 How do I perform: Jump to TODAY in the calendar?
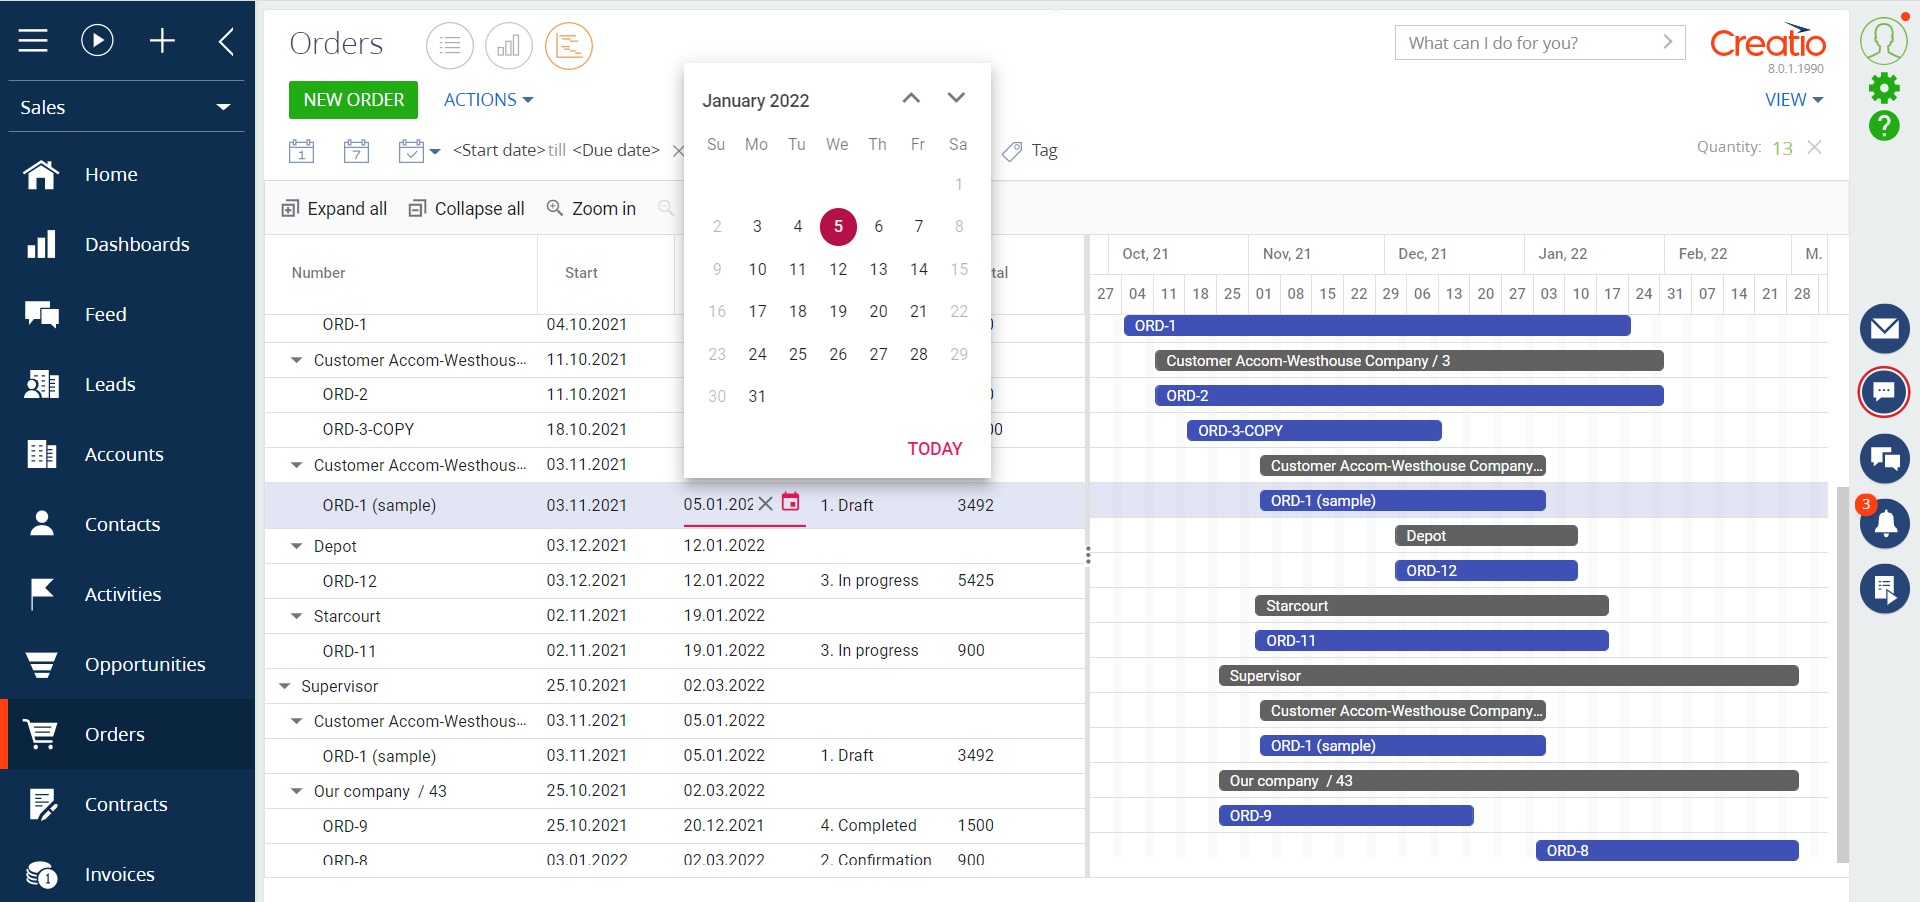[934, 448]
